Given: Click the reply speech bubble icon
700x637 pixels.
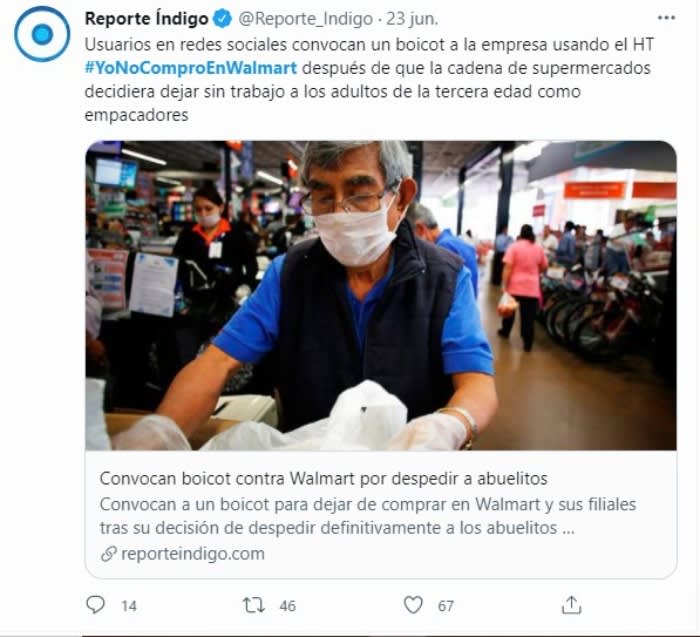Looking at the screenshot, I should [x=95, y=605].
